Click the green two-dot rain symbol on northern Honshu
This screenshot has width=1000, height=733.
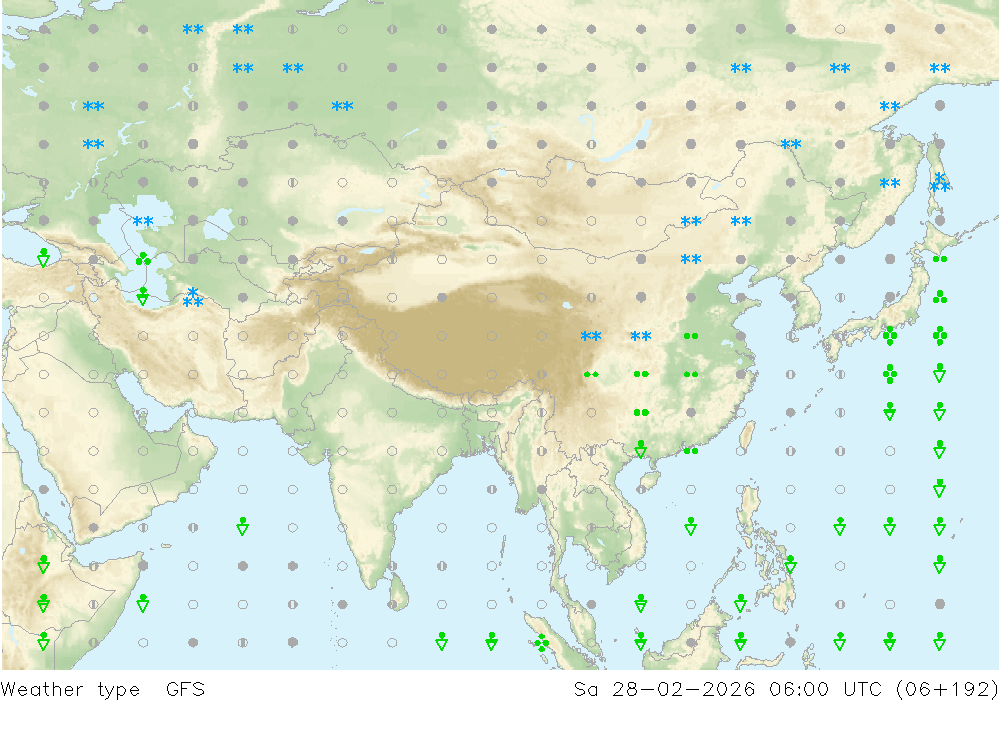(939, 259)
